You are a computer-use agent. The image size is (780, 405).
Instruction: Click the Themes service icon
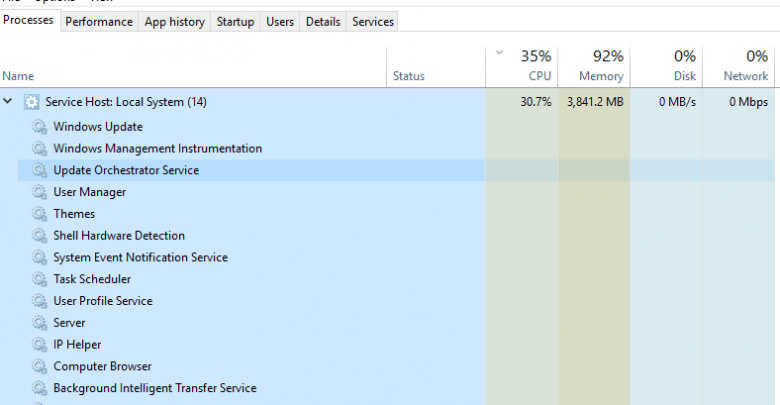click(x=40, y=214)
